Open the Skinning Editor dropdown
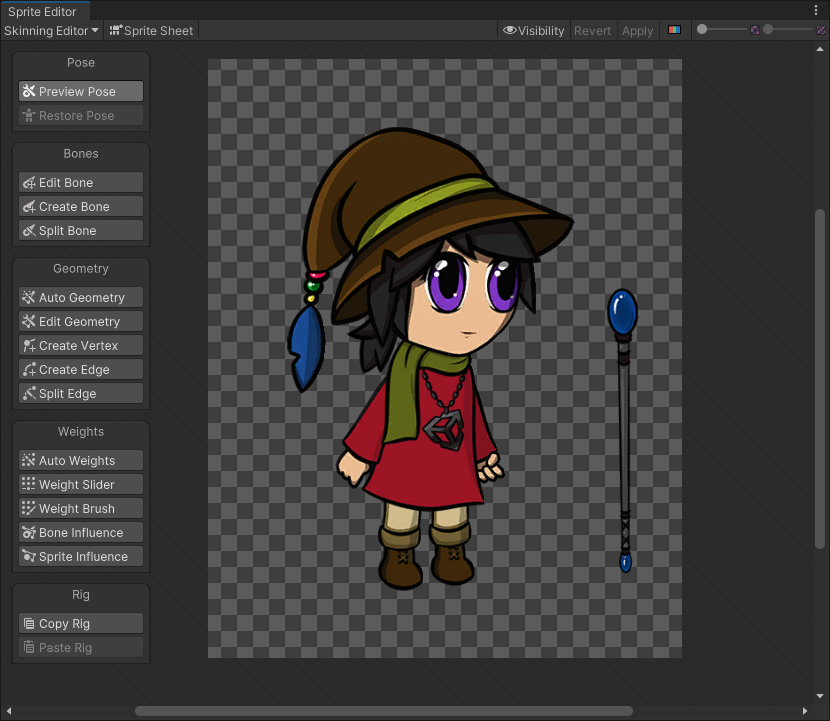Viewport: 830px width, 721px height. click(52, 31)
